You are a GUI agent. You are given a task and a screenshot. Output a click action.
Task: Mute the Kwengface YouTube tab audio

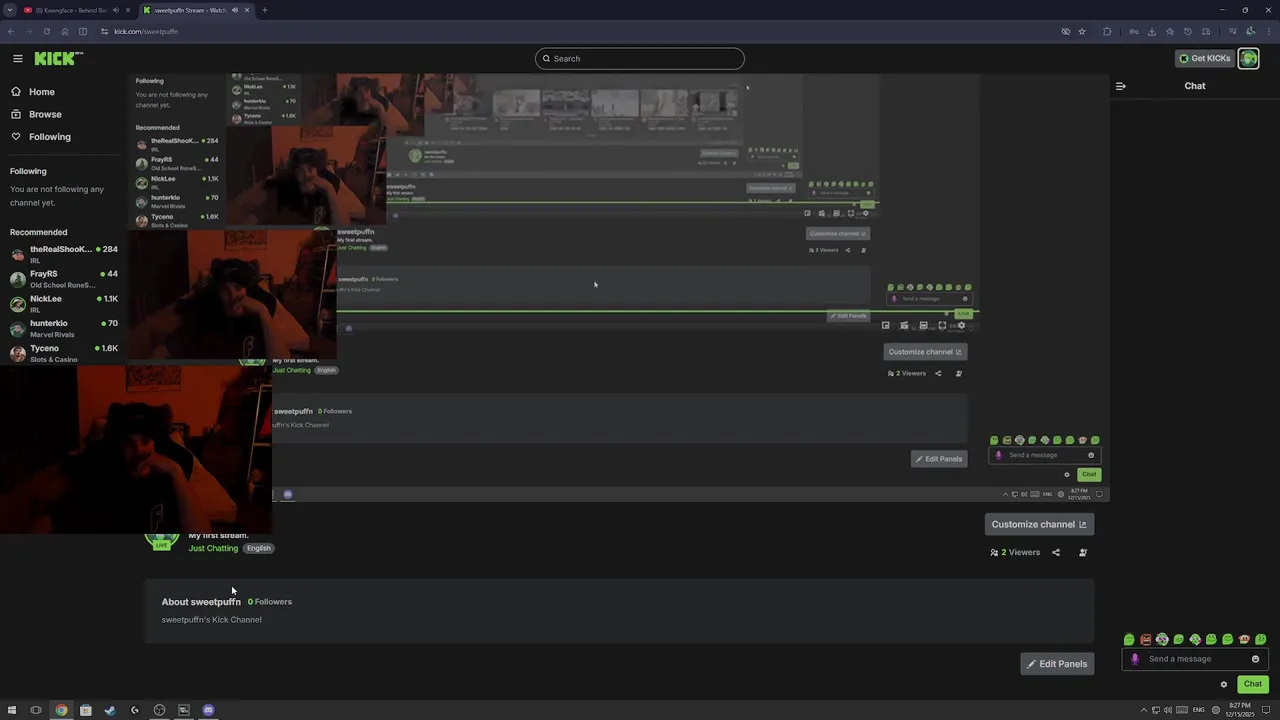(x=115, y=10)
